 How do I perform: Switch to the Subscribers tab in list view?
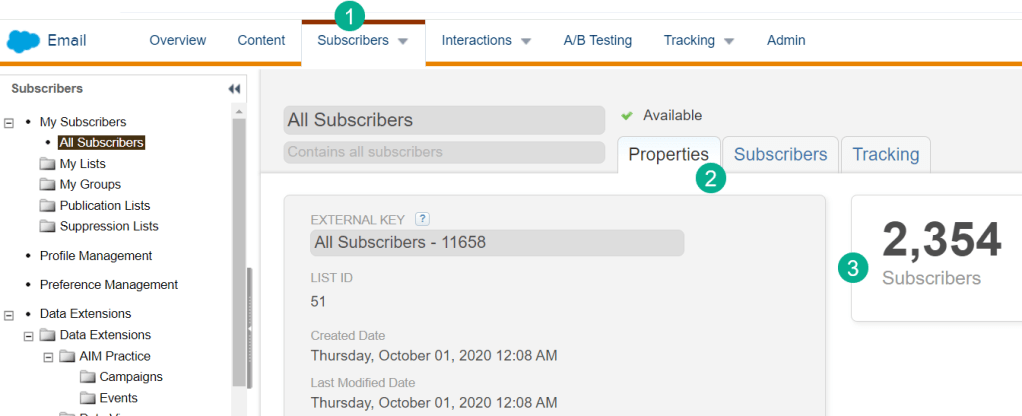pos(780,154)
